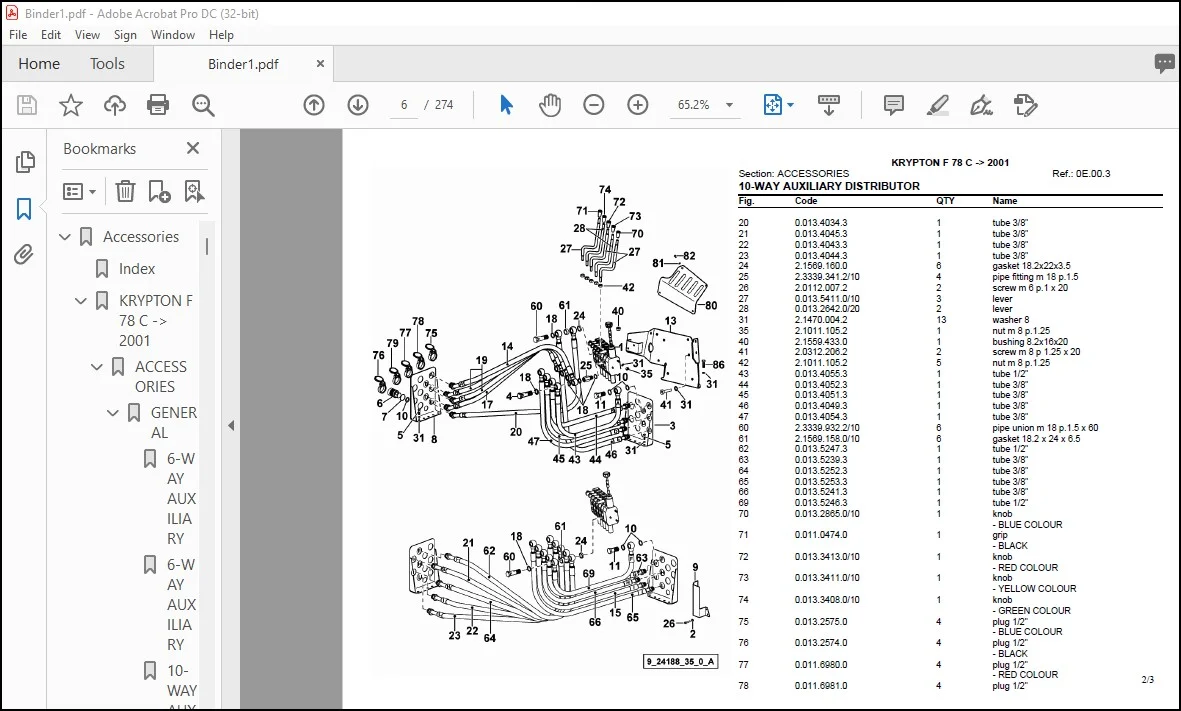The image size is (1181, 711).
Task: Click the Bookmarks panel scrollbar
Action: pos(207,246)
